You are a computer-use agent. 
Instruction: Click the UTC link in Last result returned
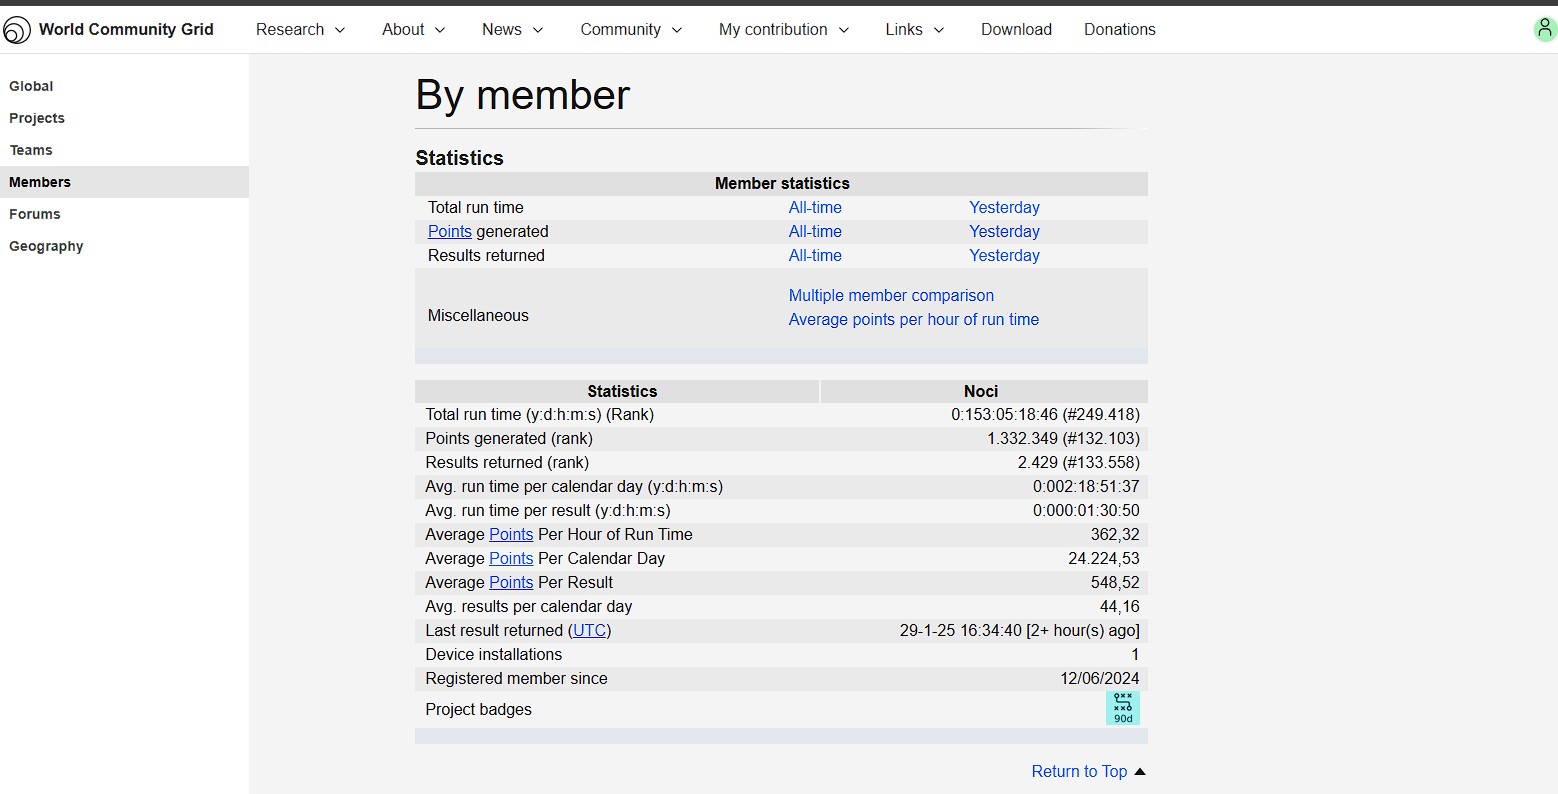click(589, 630)
